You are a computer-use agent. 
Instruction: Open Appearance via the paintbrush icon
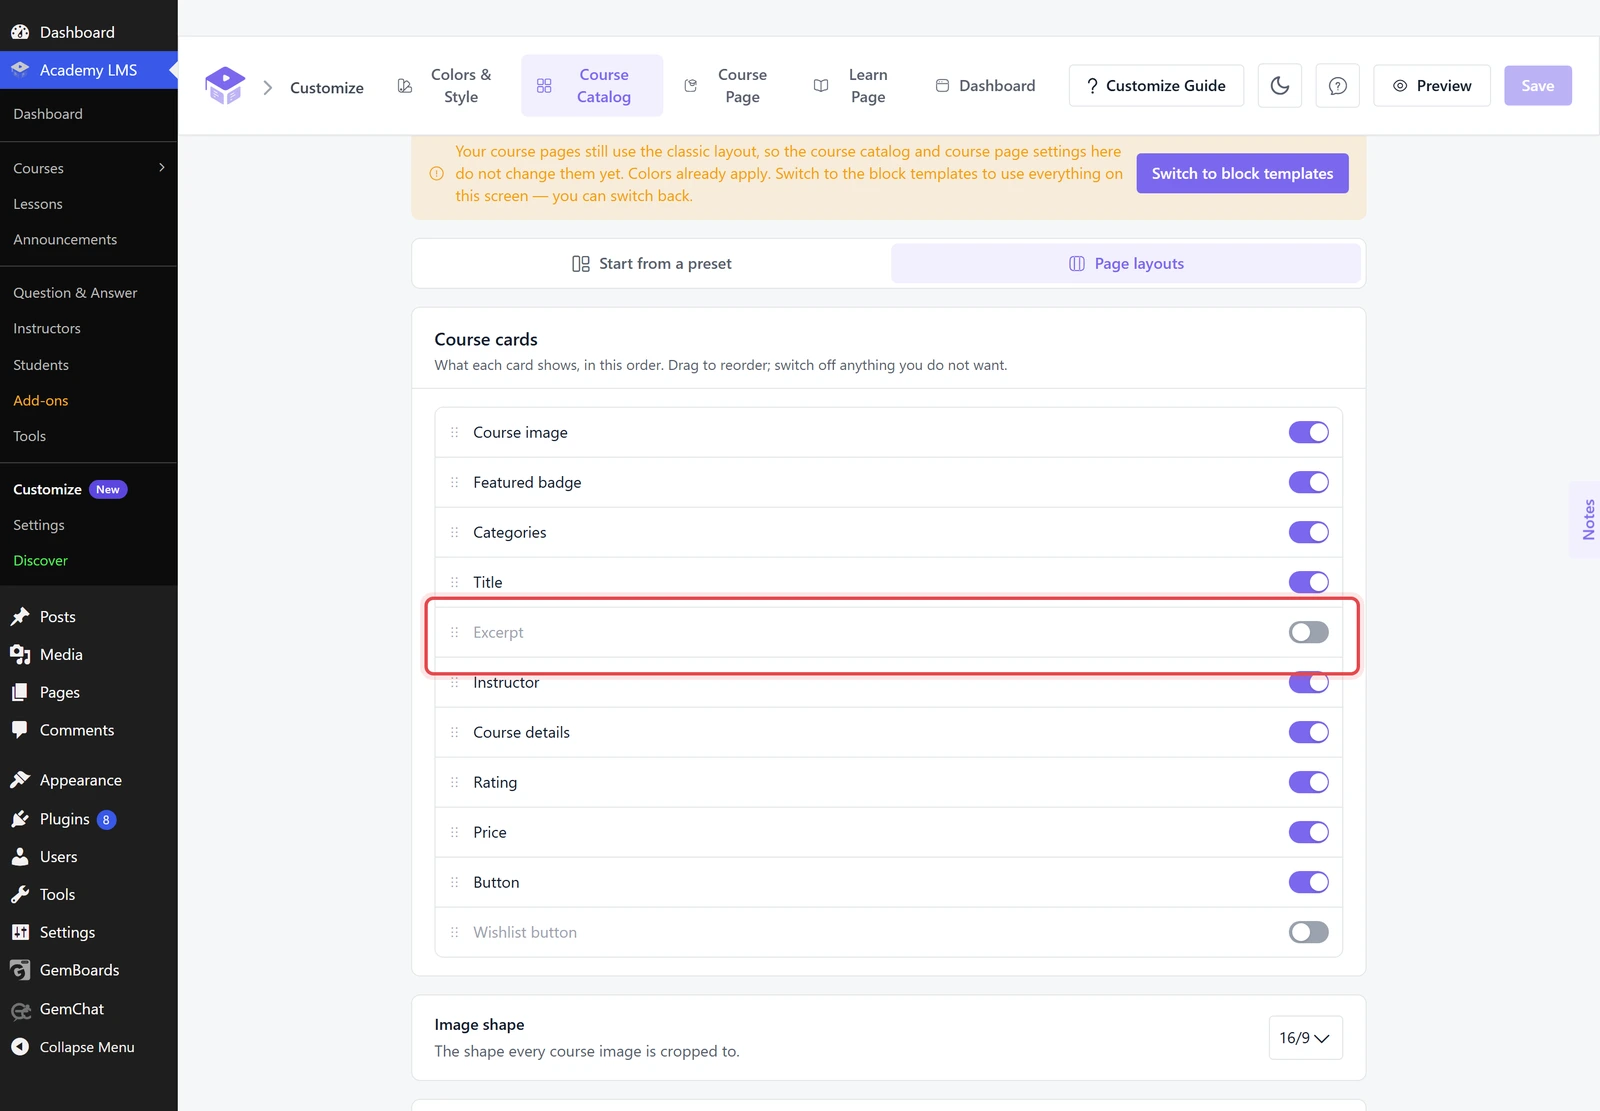(20, 780)
